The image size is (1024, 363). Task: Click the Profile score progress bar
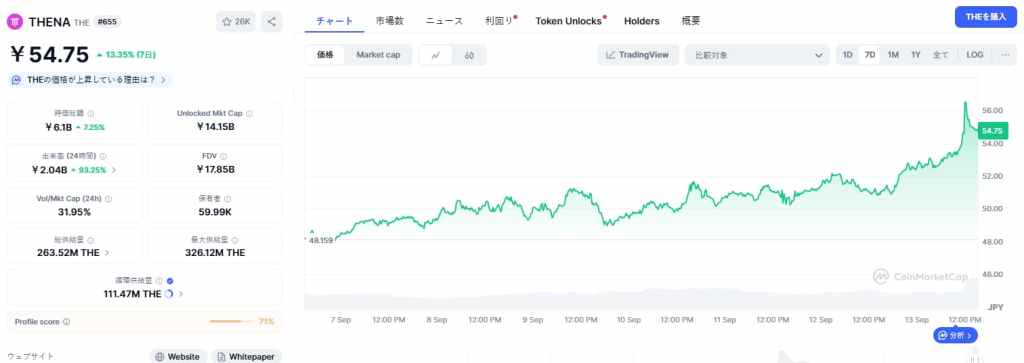232,321
